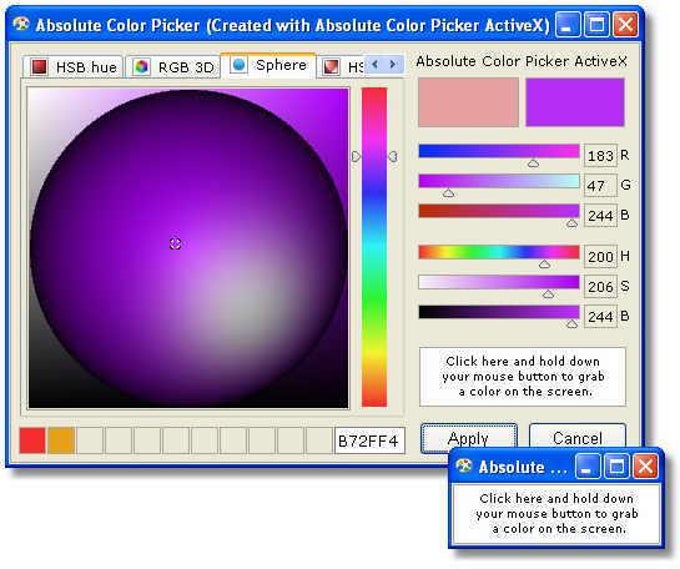Click the palette icon in small Absolute window
The image size is (680, 569).
[464, 466]
